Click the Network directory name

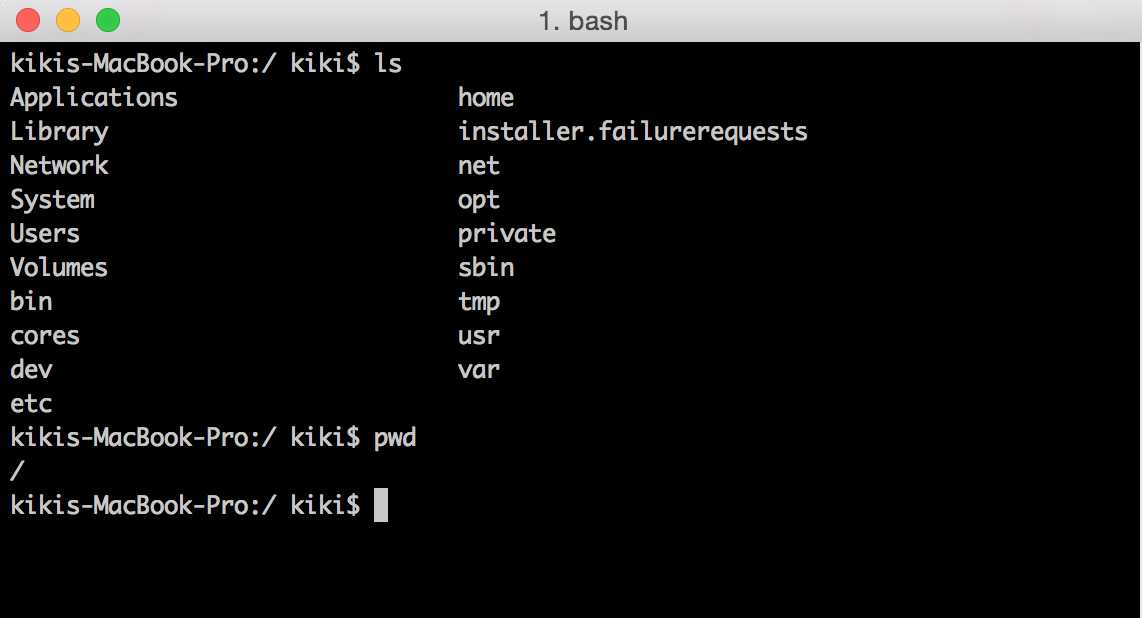tap(59, 165)
